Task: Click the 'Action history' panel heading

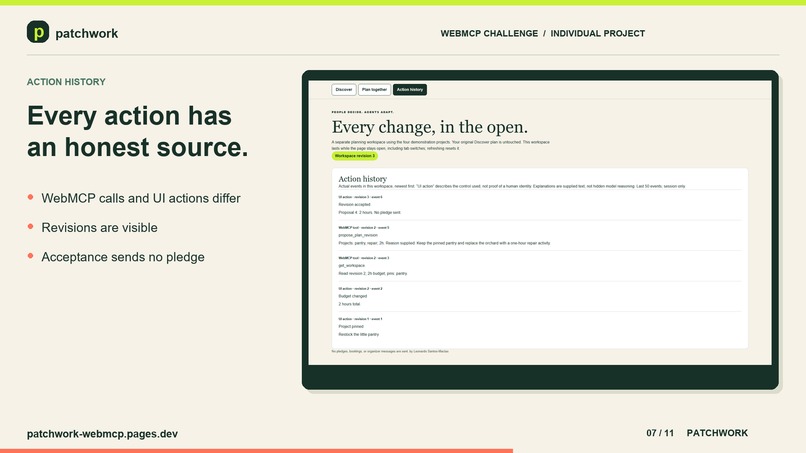Action: click(362, 179)
